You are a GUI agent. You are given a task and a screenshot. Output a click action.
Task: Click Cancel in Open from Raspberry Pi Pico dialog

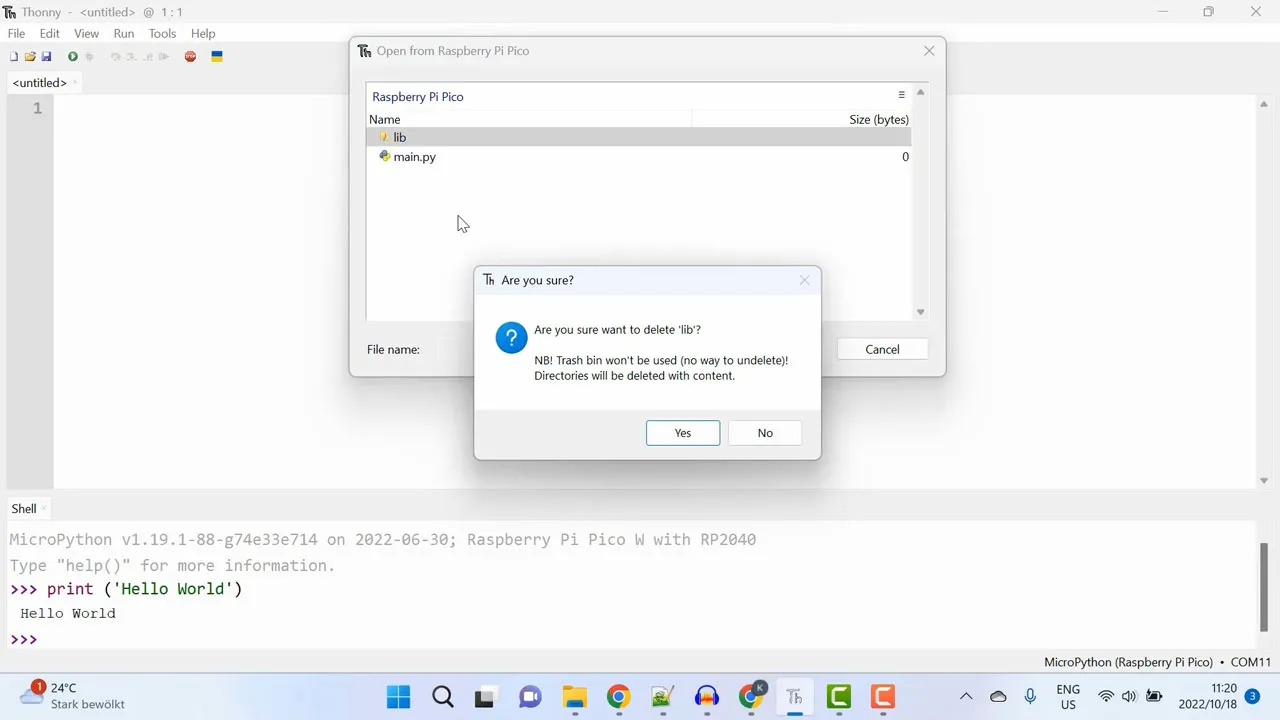pos(882,349)
